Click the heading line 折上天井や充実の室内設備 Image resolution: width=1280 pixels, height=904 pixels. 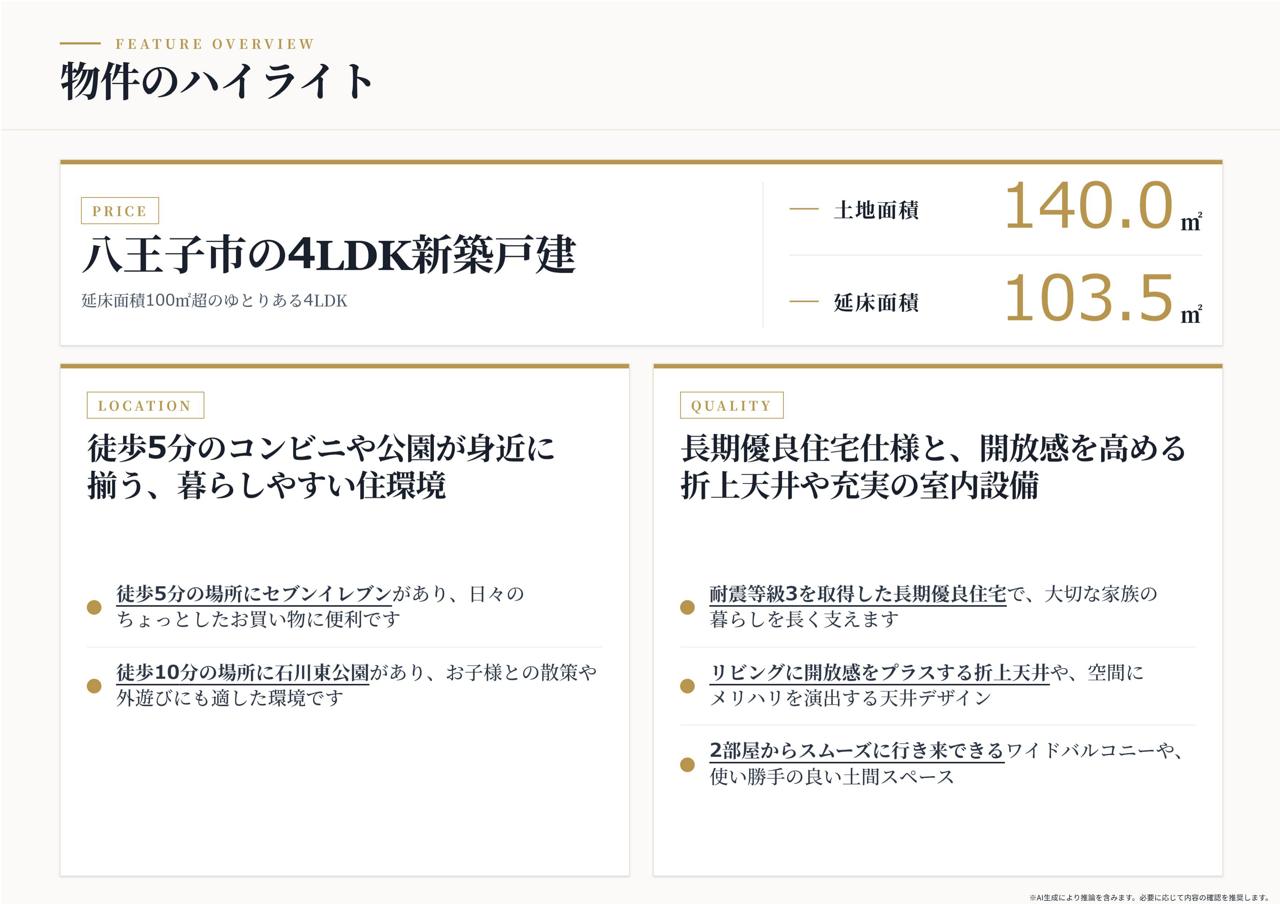click(x=860, y=486)
